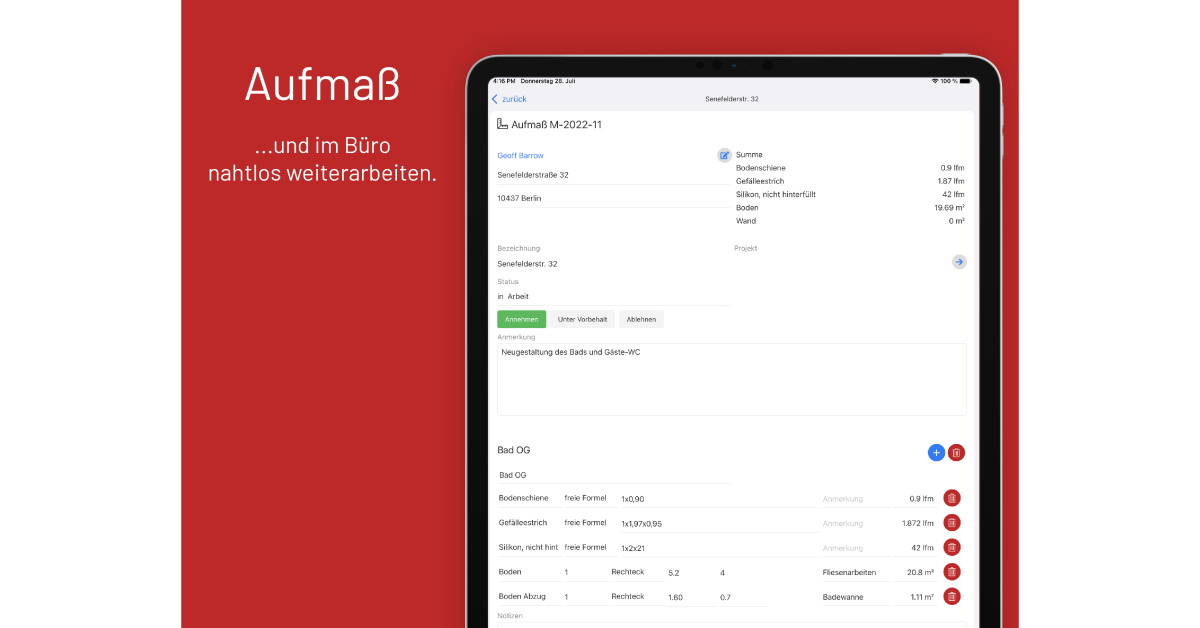Delete the Gefälleestrich row
Screen dimensions: 1200x628
[x=952, y=523]
